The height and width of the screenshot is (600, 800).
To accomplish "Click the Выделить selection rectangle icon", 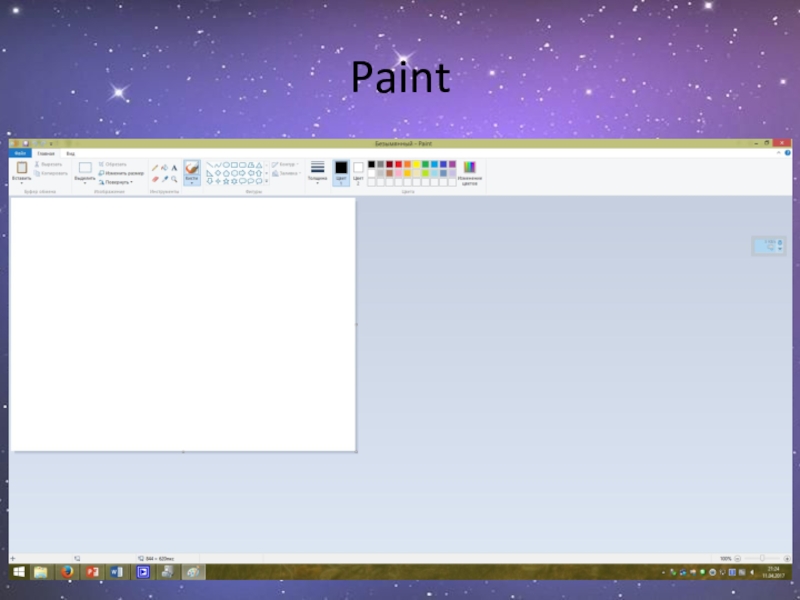I will pyautogui.click(x=85, y=167).
